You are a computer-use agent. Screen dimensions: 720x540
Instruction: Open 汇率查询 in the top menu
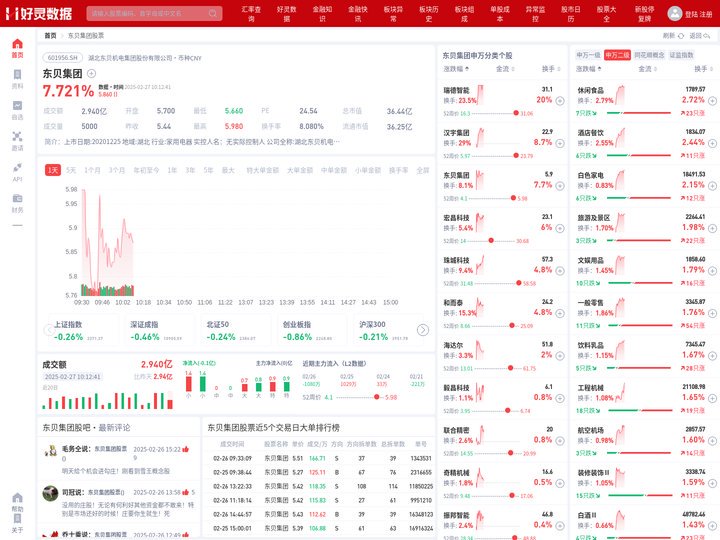251,14
